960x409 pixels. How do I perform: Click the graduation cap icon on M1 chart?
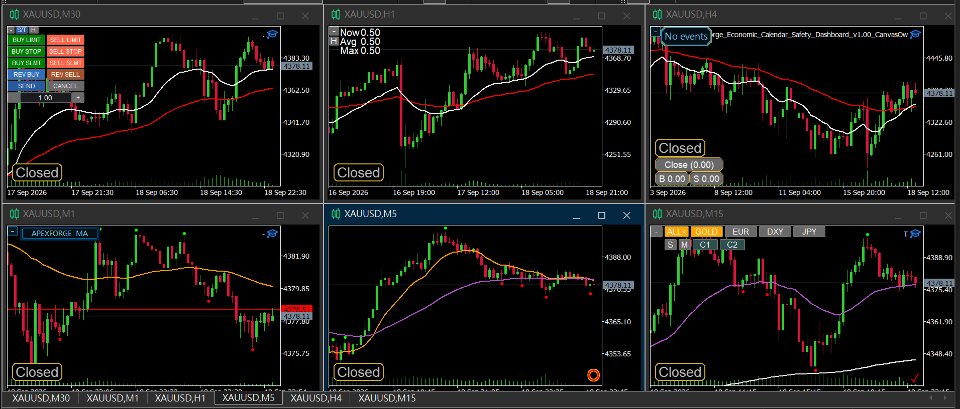(x=272, y=233)
